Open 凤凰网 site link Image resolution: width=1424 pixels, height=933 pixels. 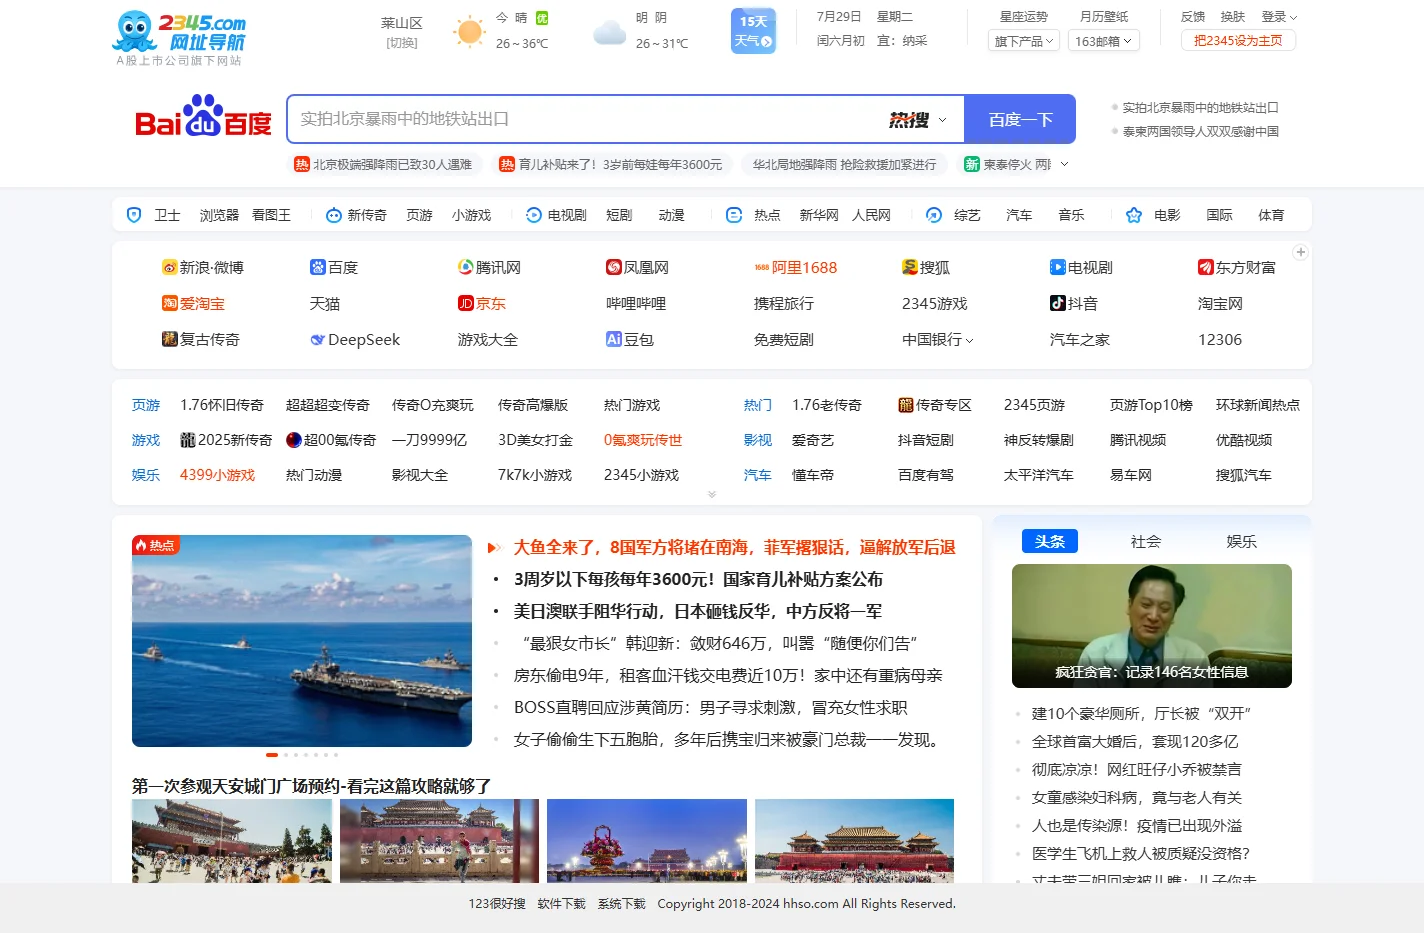pos(637,267)
